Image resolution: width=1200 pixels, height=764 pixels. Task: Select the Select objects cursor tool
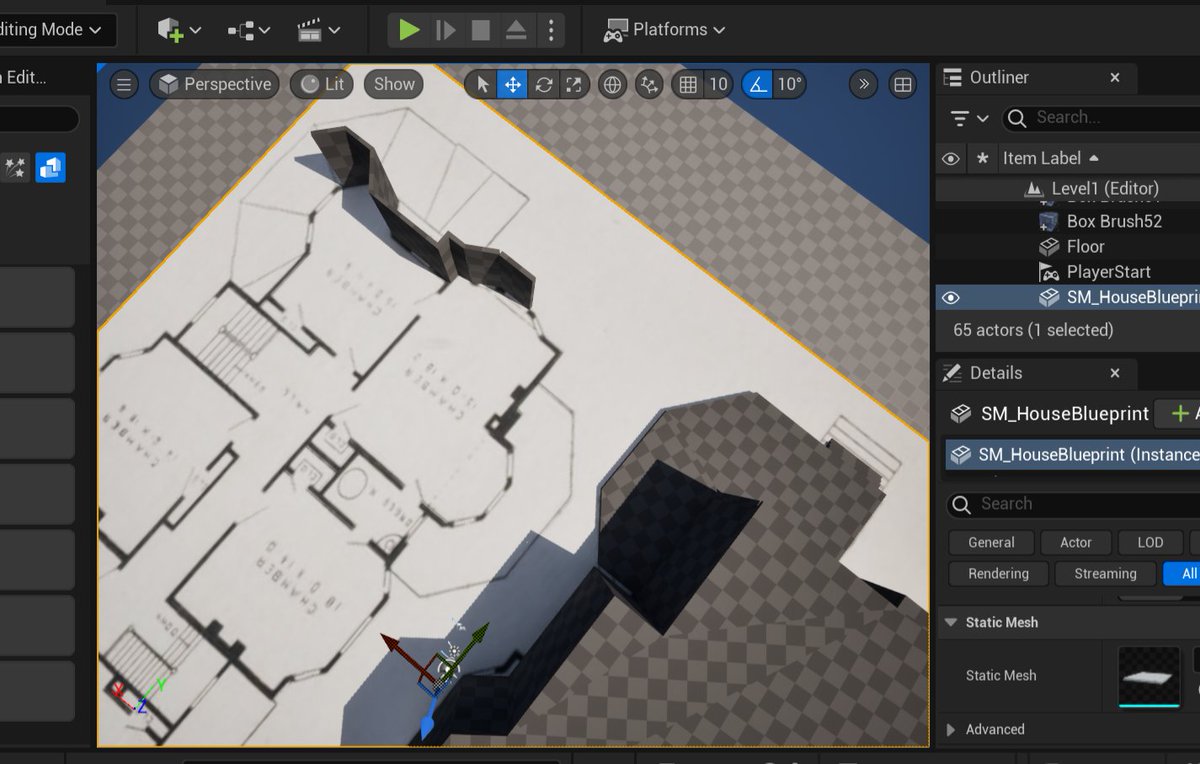tap(483, 84)
